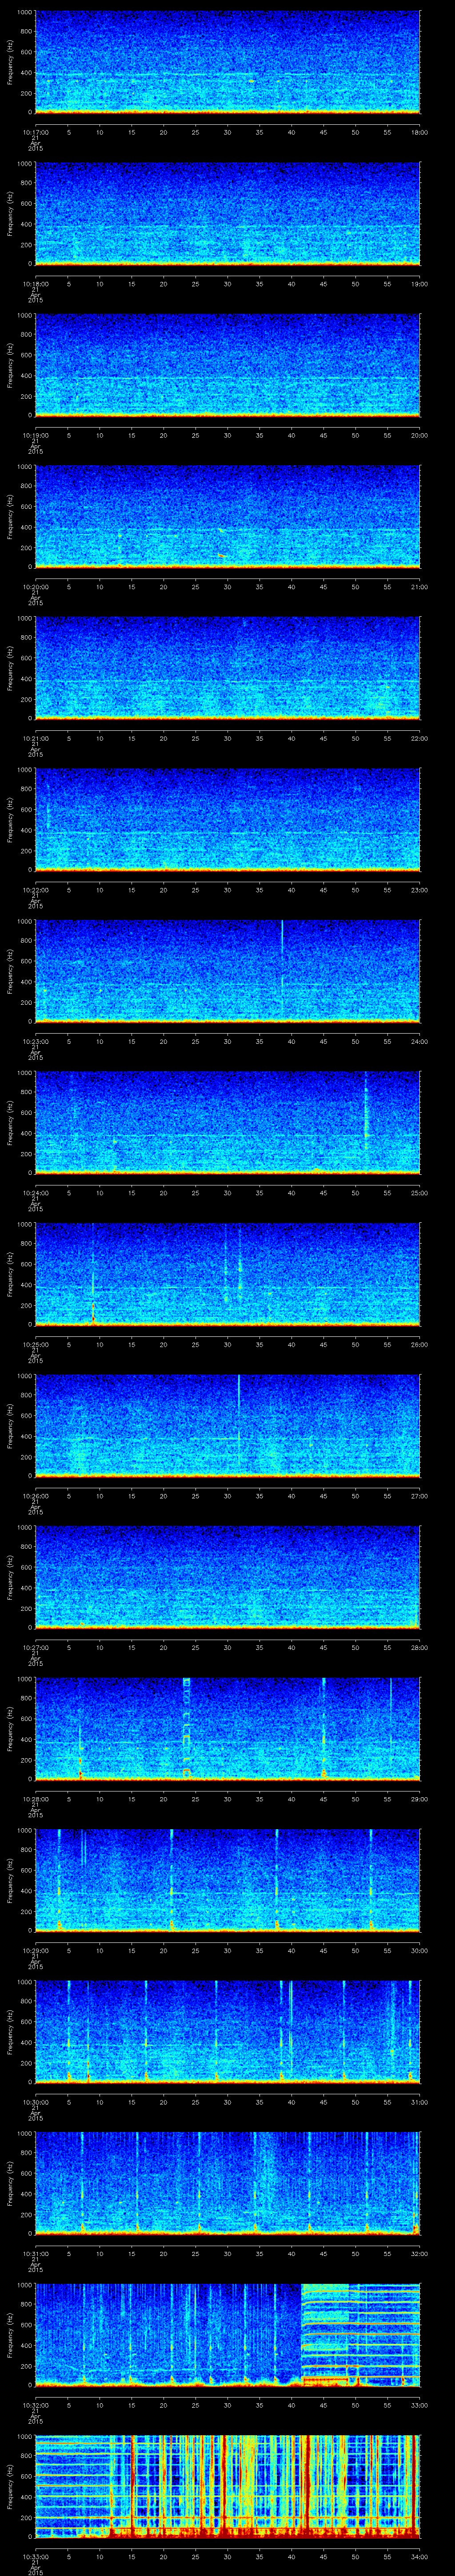The image size is (455, 2576).
Task: Click the '1000' frequency tick of the 10:17:00 panel
Action: tap(24, 13)
